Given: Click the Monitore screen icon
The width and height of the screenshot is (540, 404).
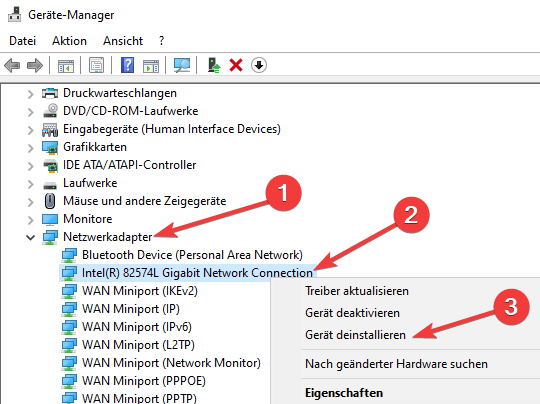Looking at the screenshot, I should (50, 219).
